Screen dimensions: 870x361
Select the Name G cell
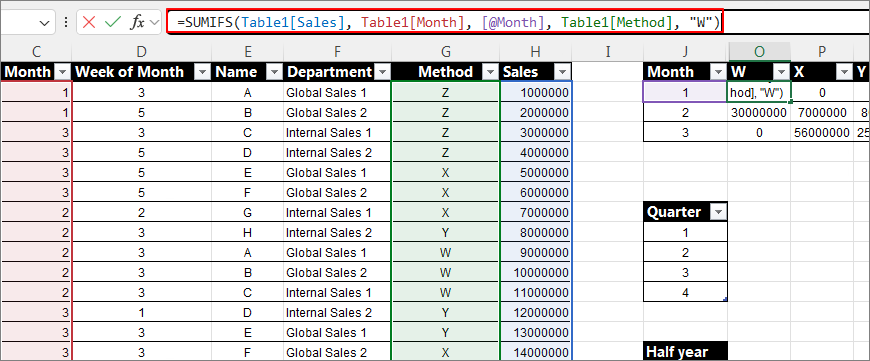coord(247,212)
